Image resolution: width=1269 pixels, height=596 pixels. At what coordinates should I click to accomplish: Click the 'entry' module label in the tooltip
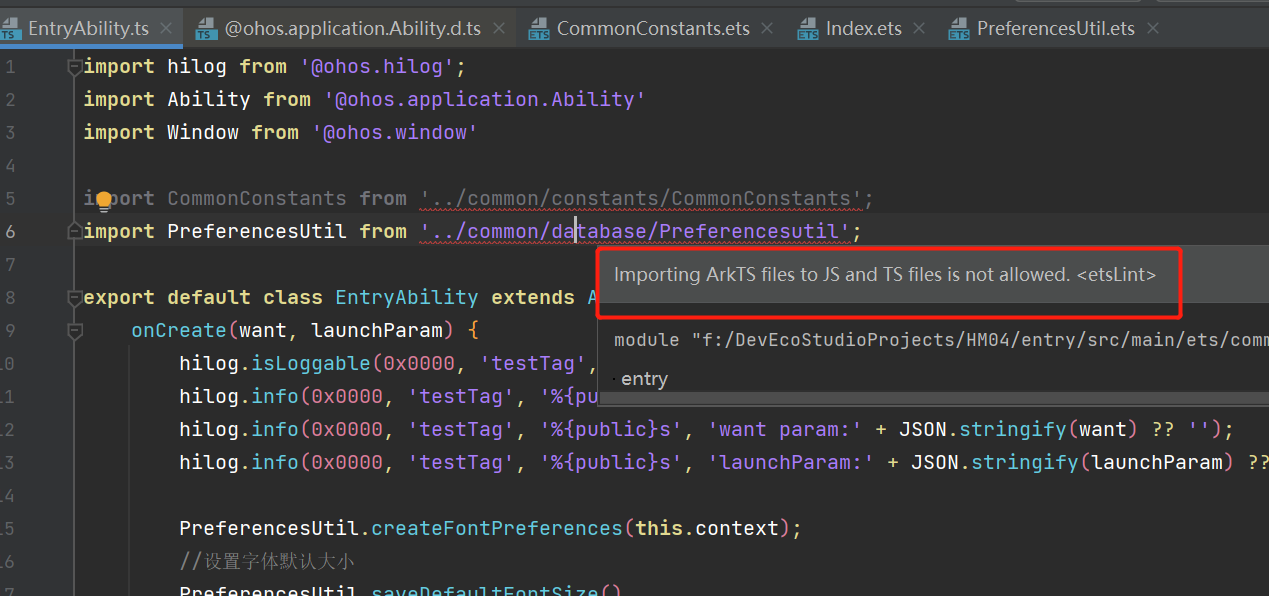[644, 379]
